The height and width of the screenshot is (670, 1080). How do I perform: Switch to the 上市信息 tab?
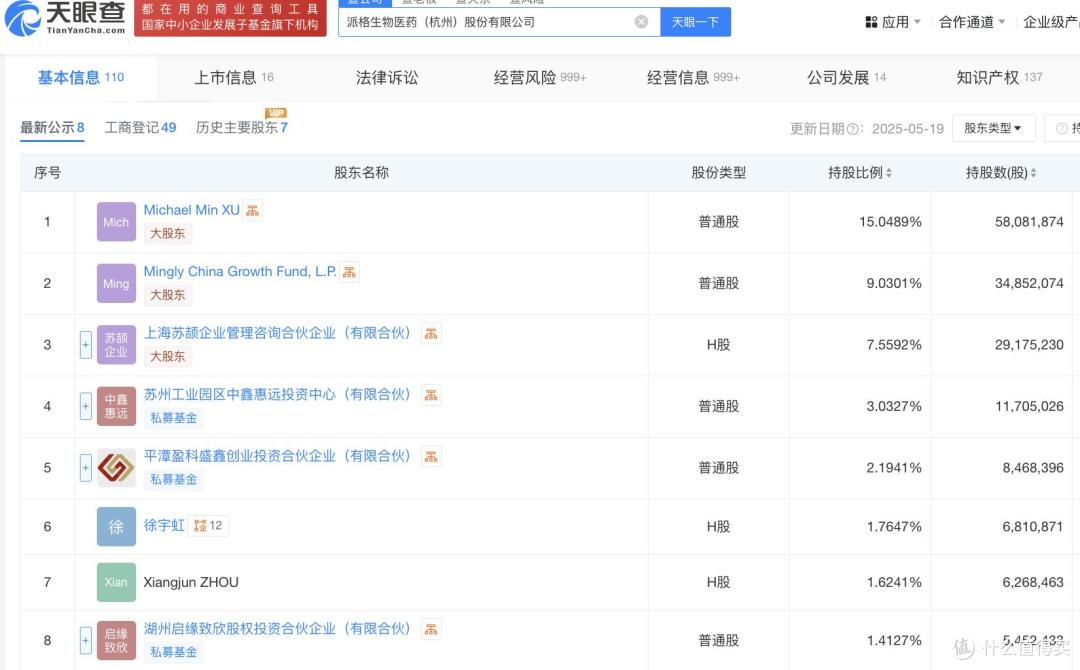234,78
